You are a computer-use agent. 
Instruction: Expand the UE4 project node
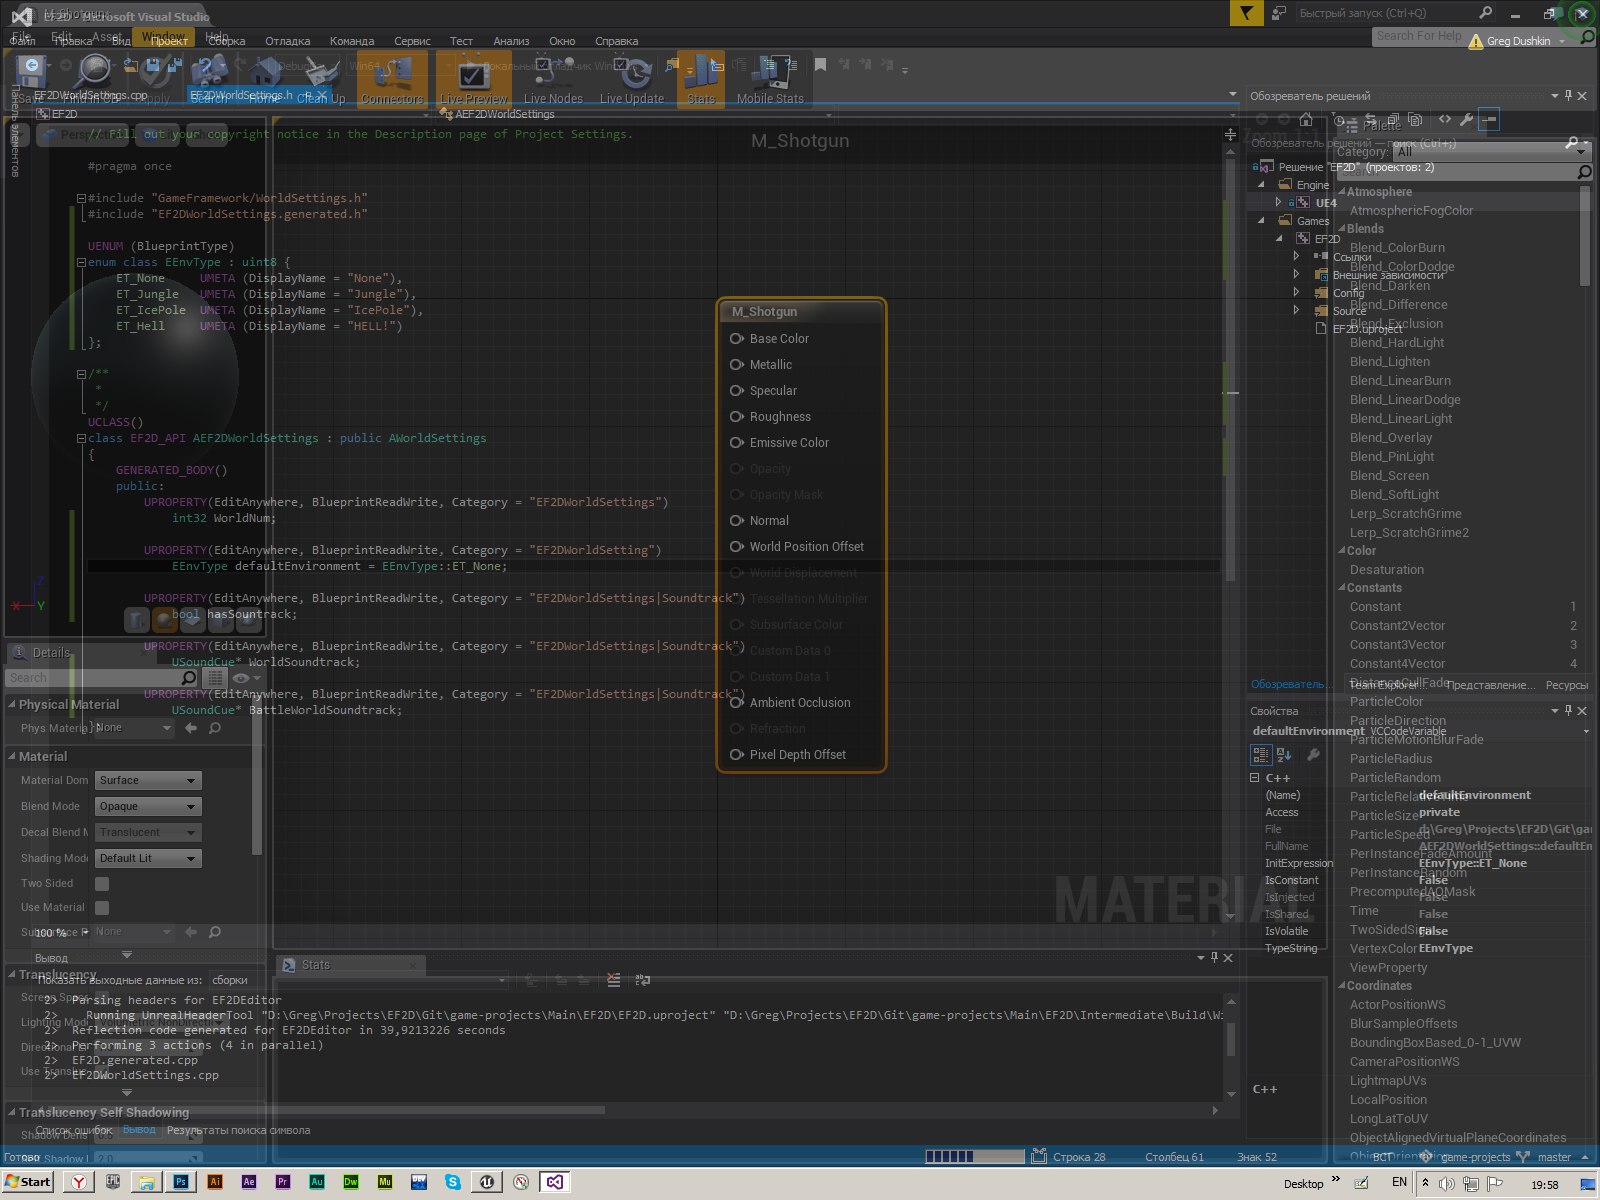point(1278,203)
